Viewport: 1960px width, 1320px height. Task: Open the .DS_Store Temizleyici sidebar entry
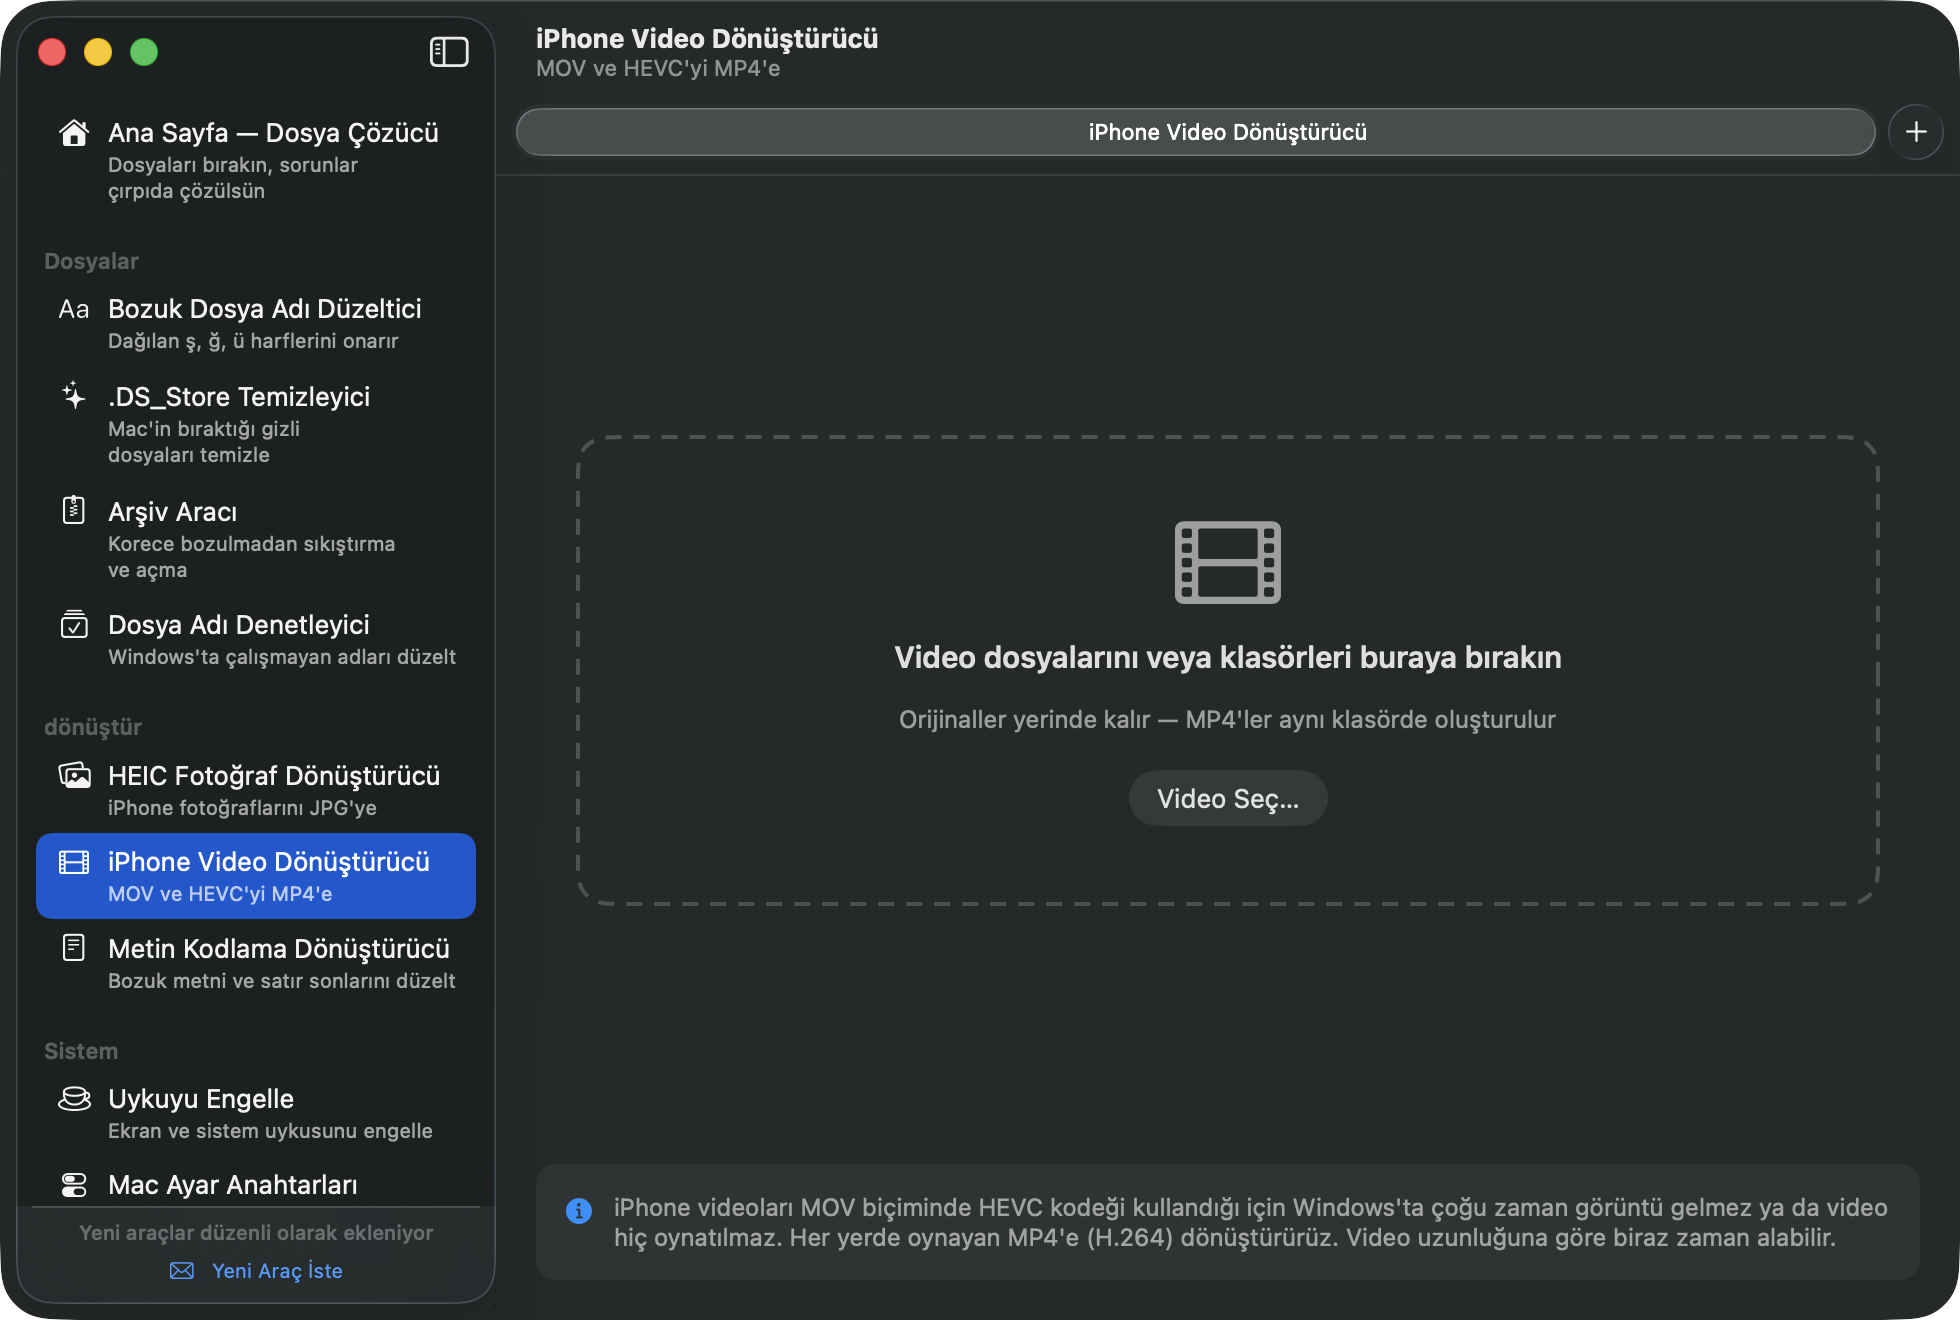tap(256, 424)
